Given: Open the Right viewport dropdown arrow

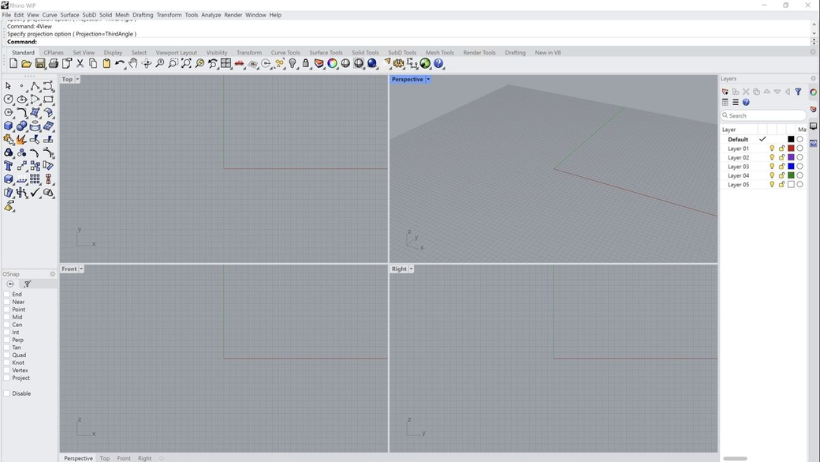Looking at the screenshot, I should (411, 269).
